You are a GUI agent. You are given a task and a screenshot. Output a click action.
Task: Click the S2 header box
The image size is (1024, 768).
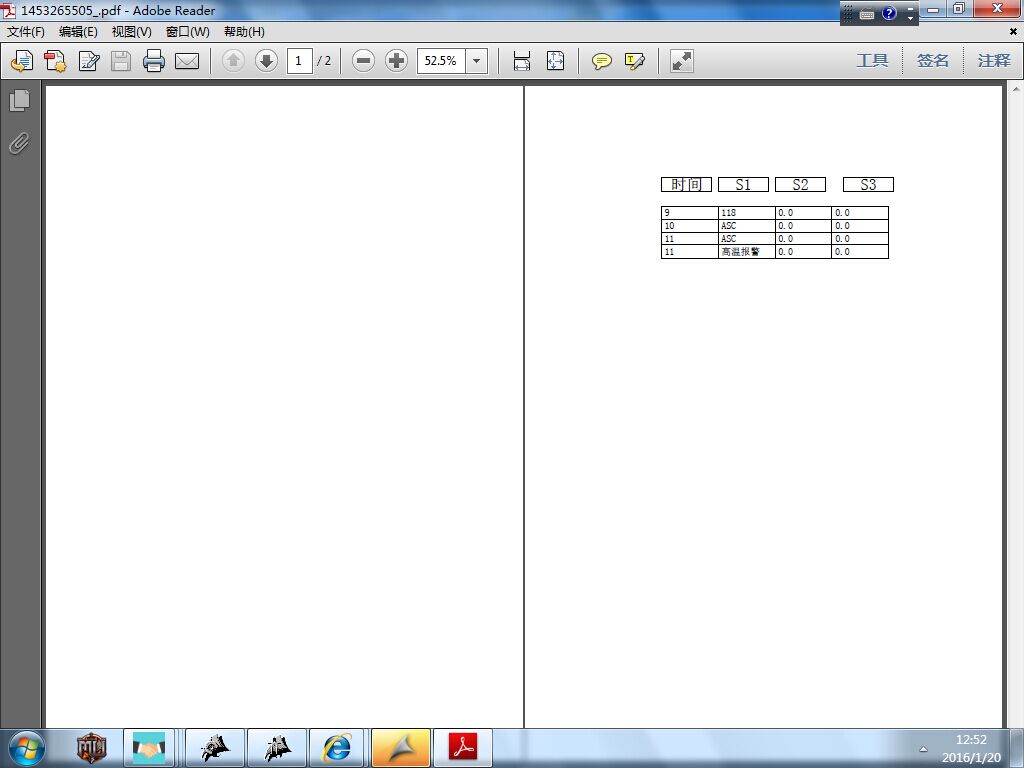coord(800,185)
